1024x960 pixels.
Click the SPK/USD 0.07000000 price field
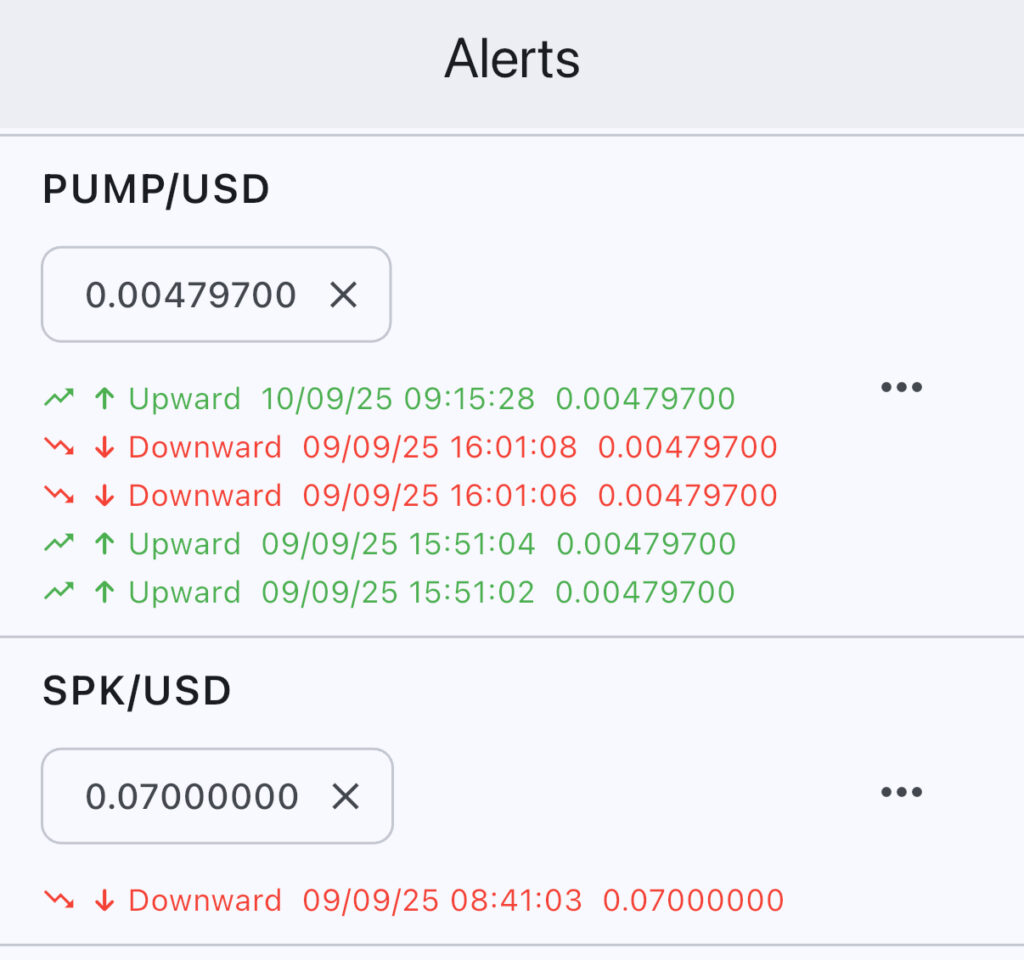[x=192, y=796]
